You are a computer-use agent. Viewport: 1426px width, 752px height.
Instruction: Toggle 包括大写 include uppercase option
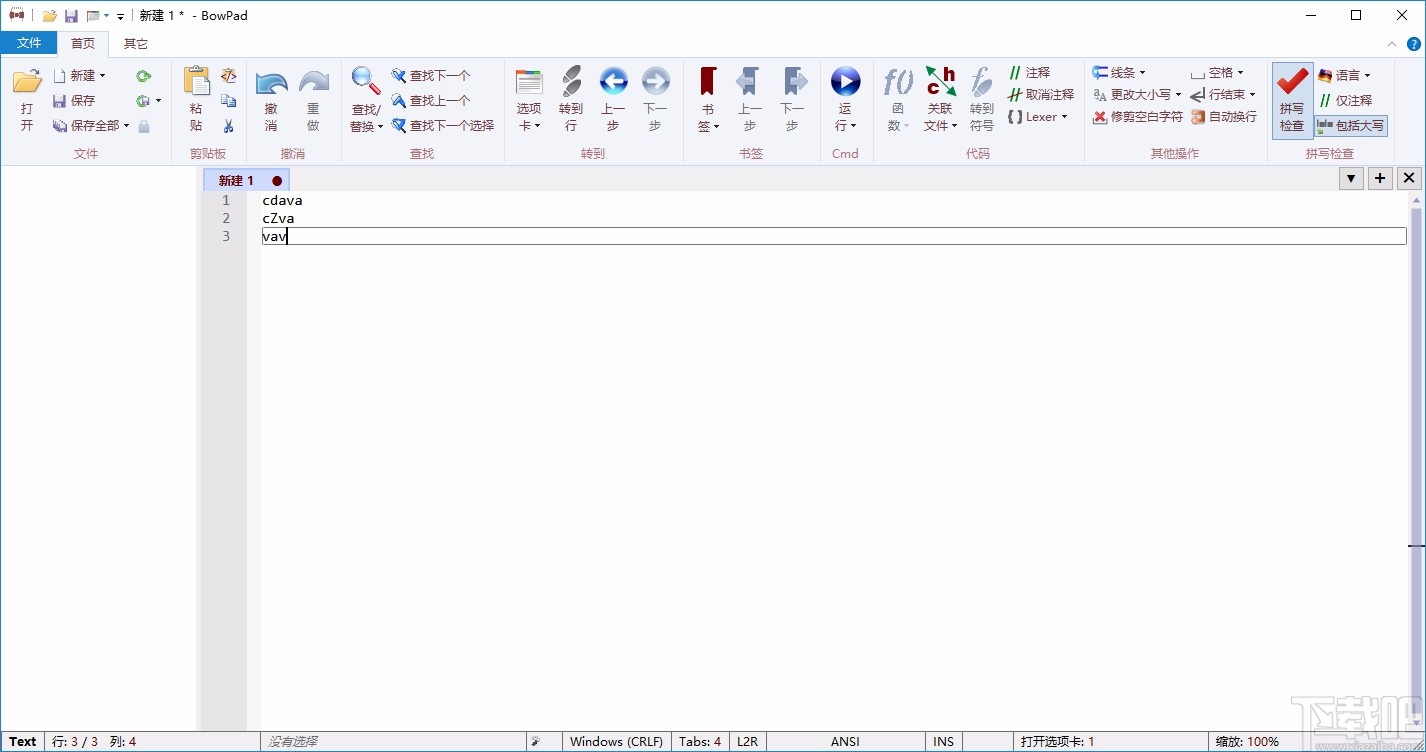1351,126
